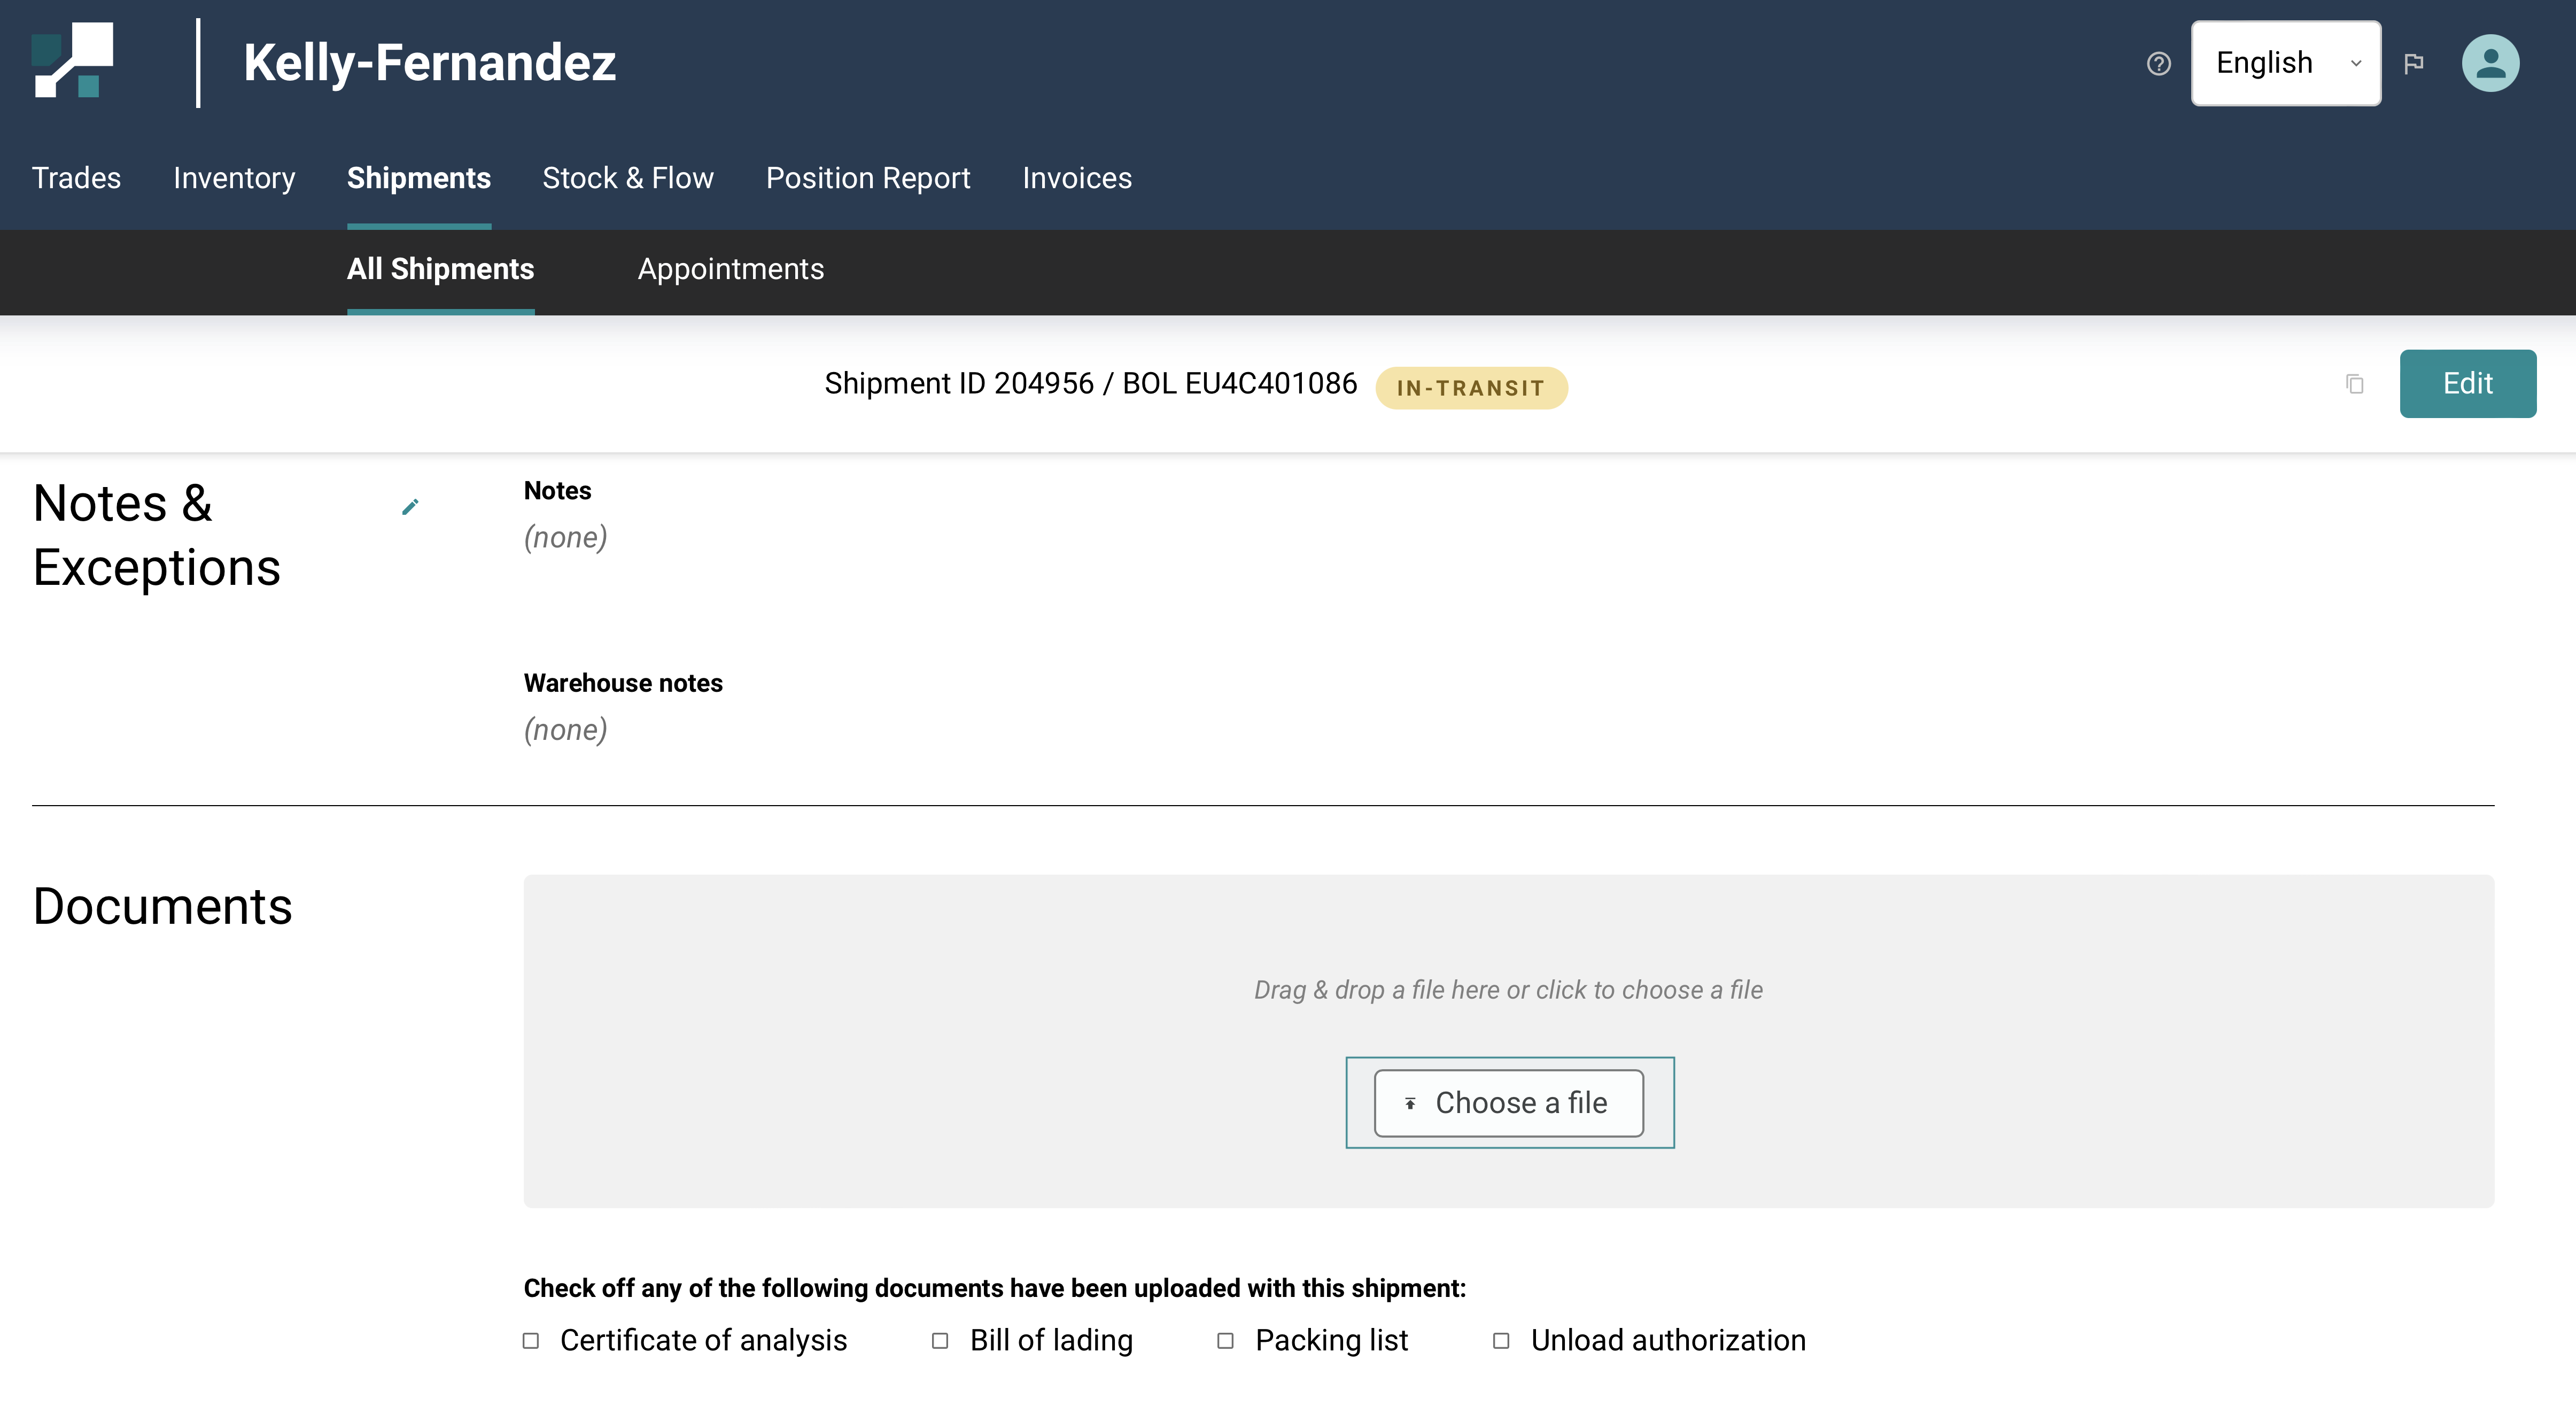
Task: Check the Bill of lading checkbox
Action: 940,1341
